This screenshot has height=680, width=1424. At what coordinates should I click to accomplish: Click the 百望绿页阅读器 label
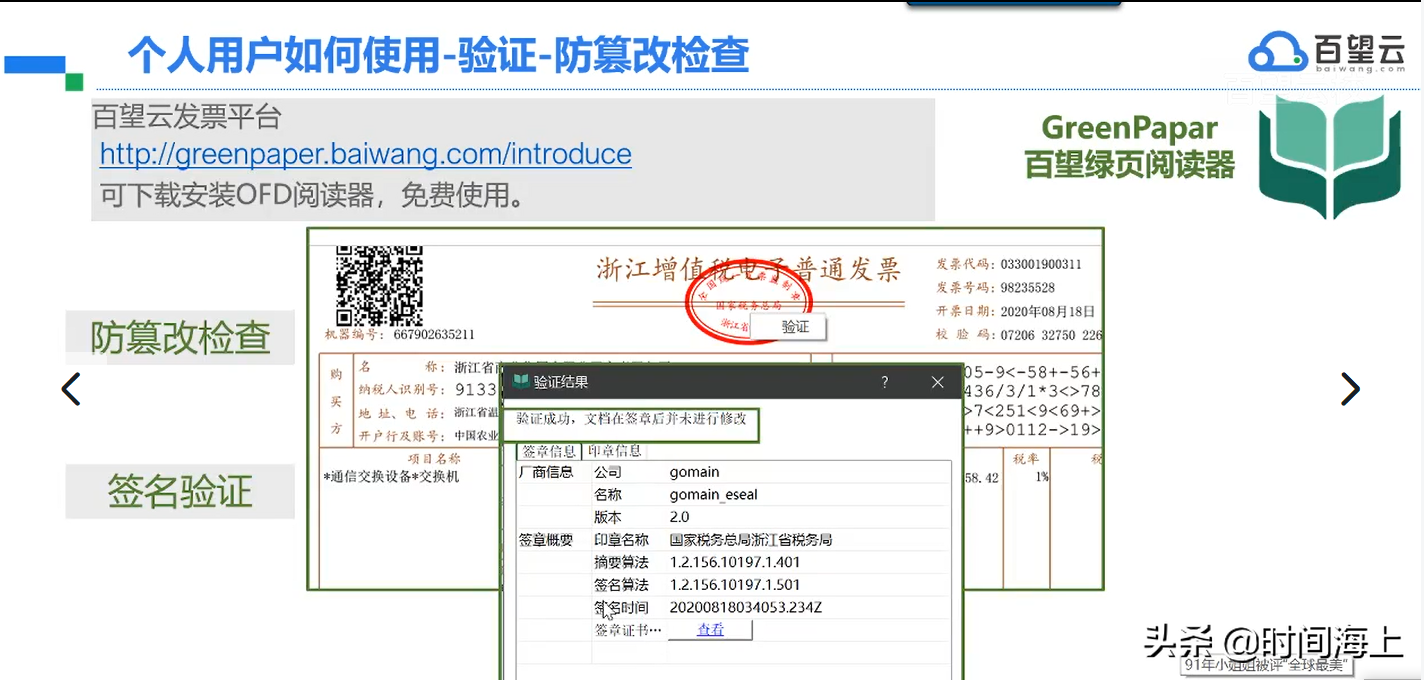click(x=1130, y=165)
